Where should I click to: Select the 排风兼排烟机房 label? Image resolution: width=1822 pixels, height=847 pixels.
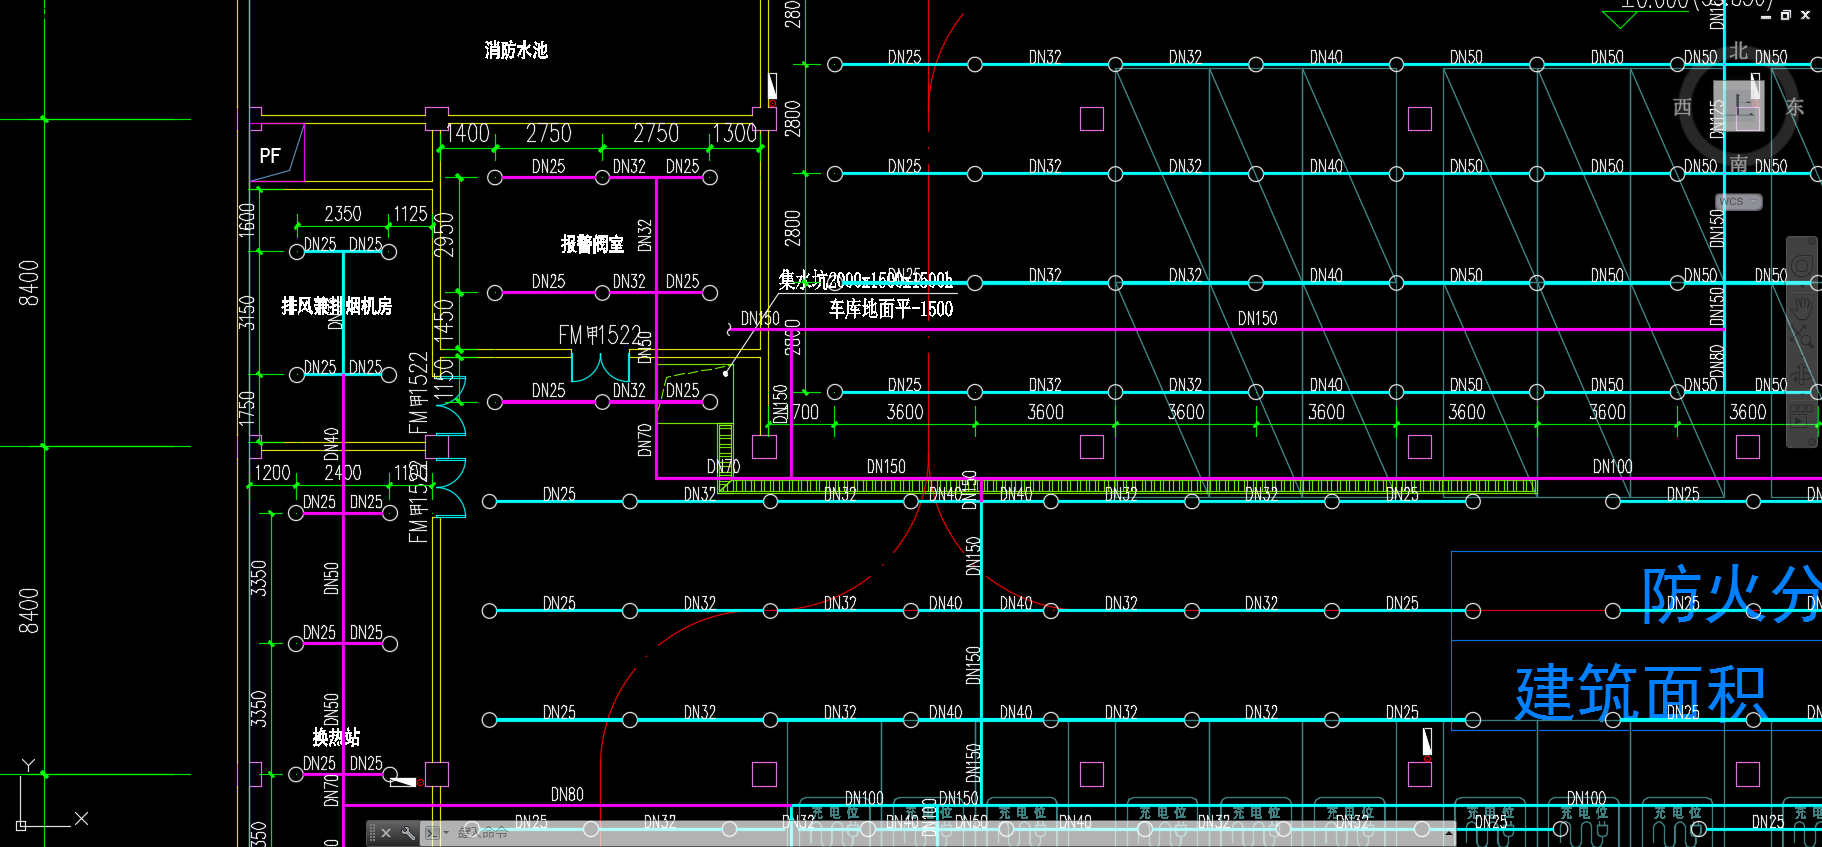point(337,306)
